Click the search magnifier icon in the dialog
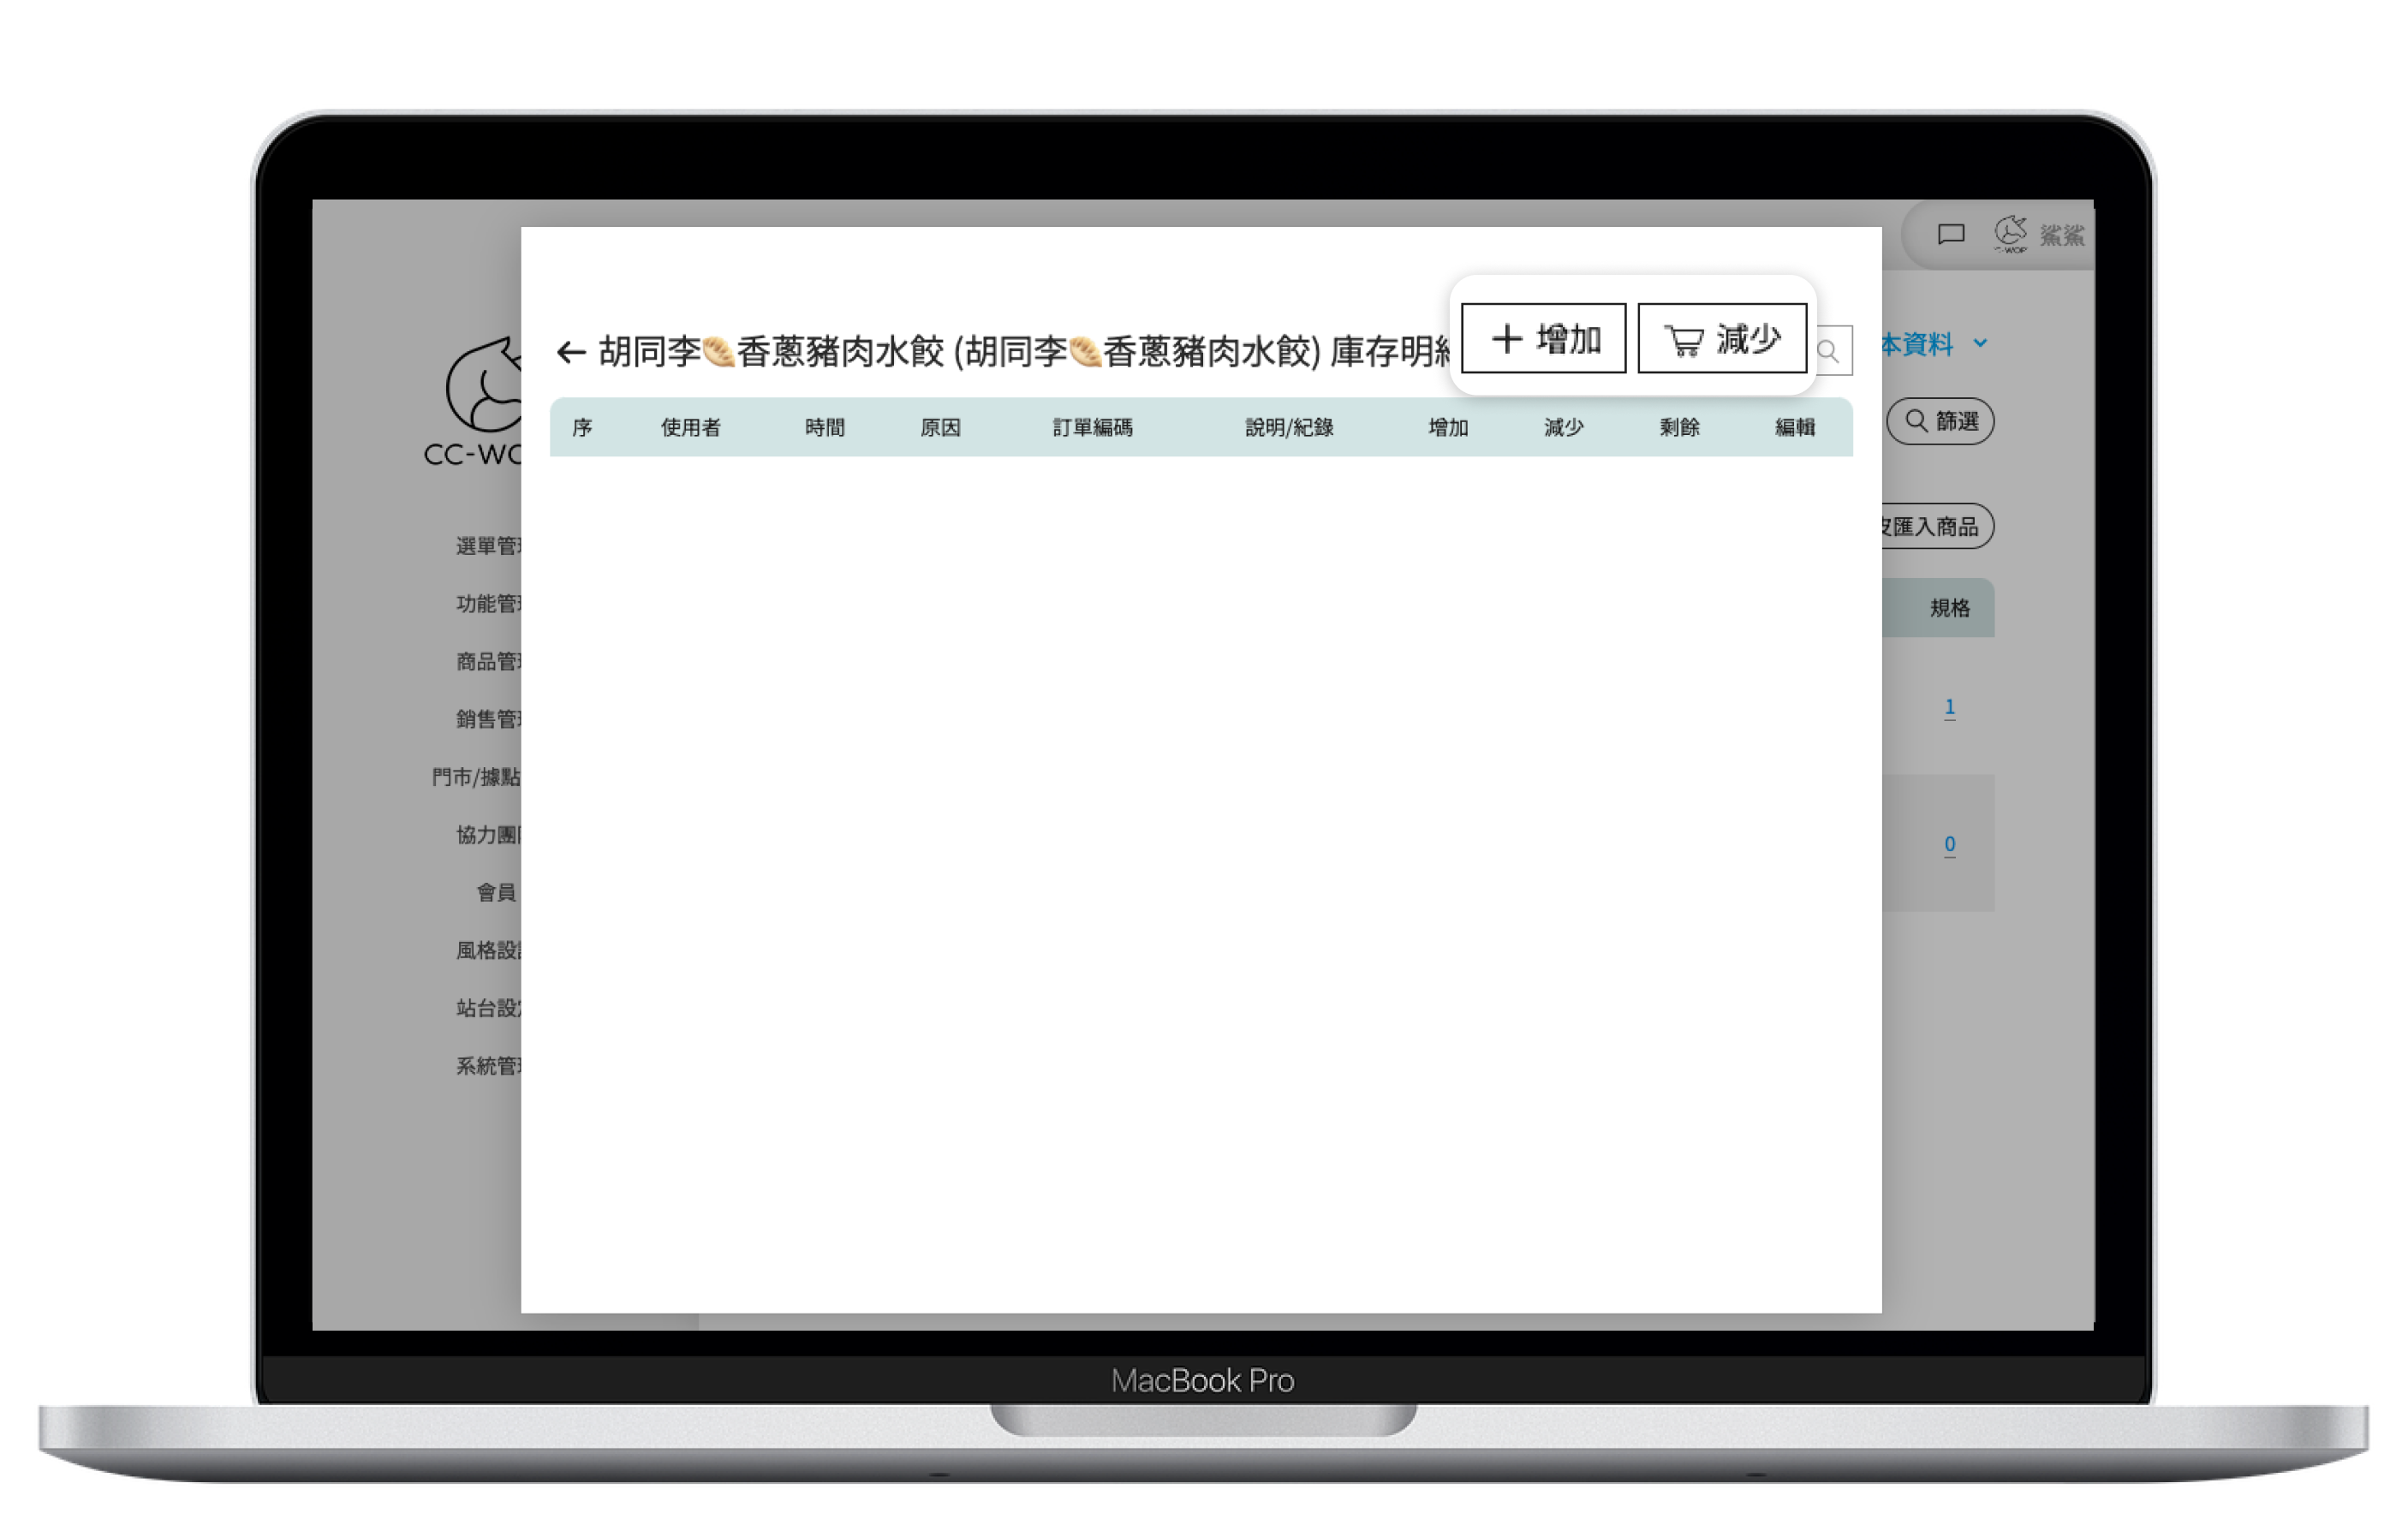The image size is (2408, 1531). coord(1828,351)
